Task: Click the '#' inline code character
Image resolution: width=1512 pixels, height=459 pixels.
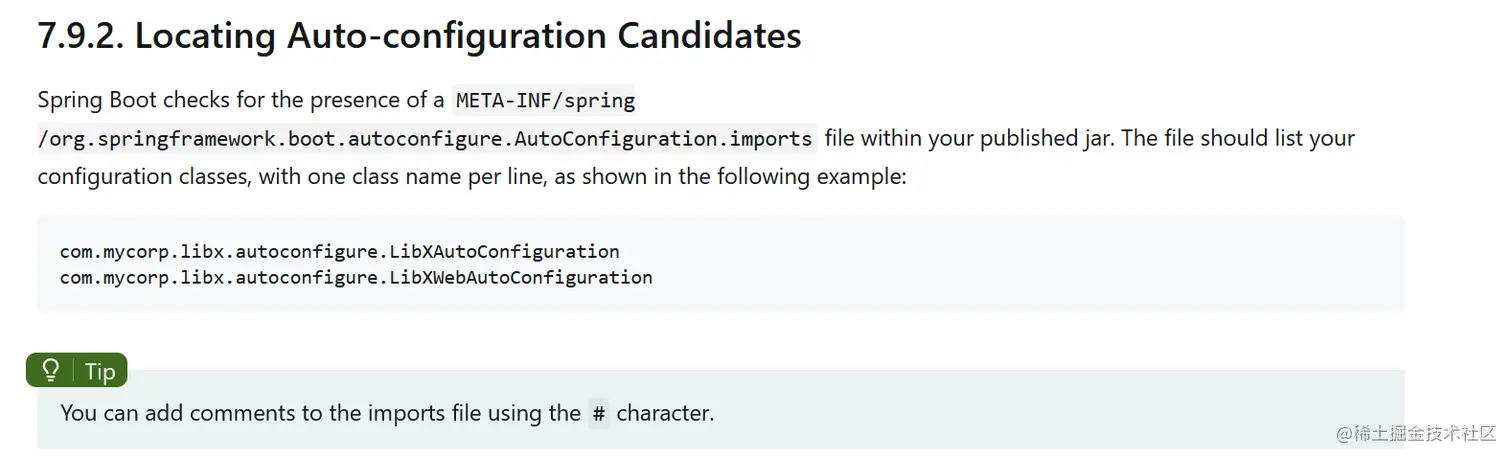Action: coord(598,413)
